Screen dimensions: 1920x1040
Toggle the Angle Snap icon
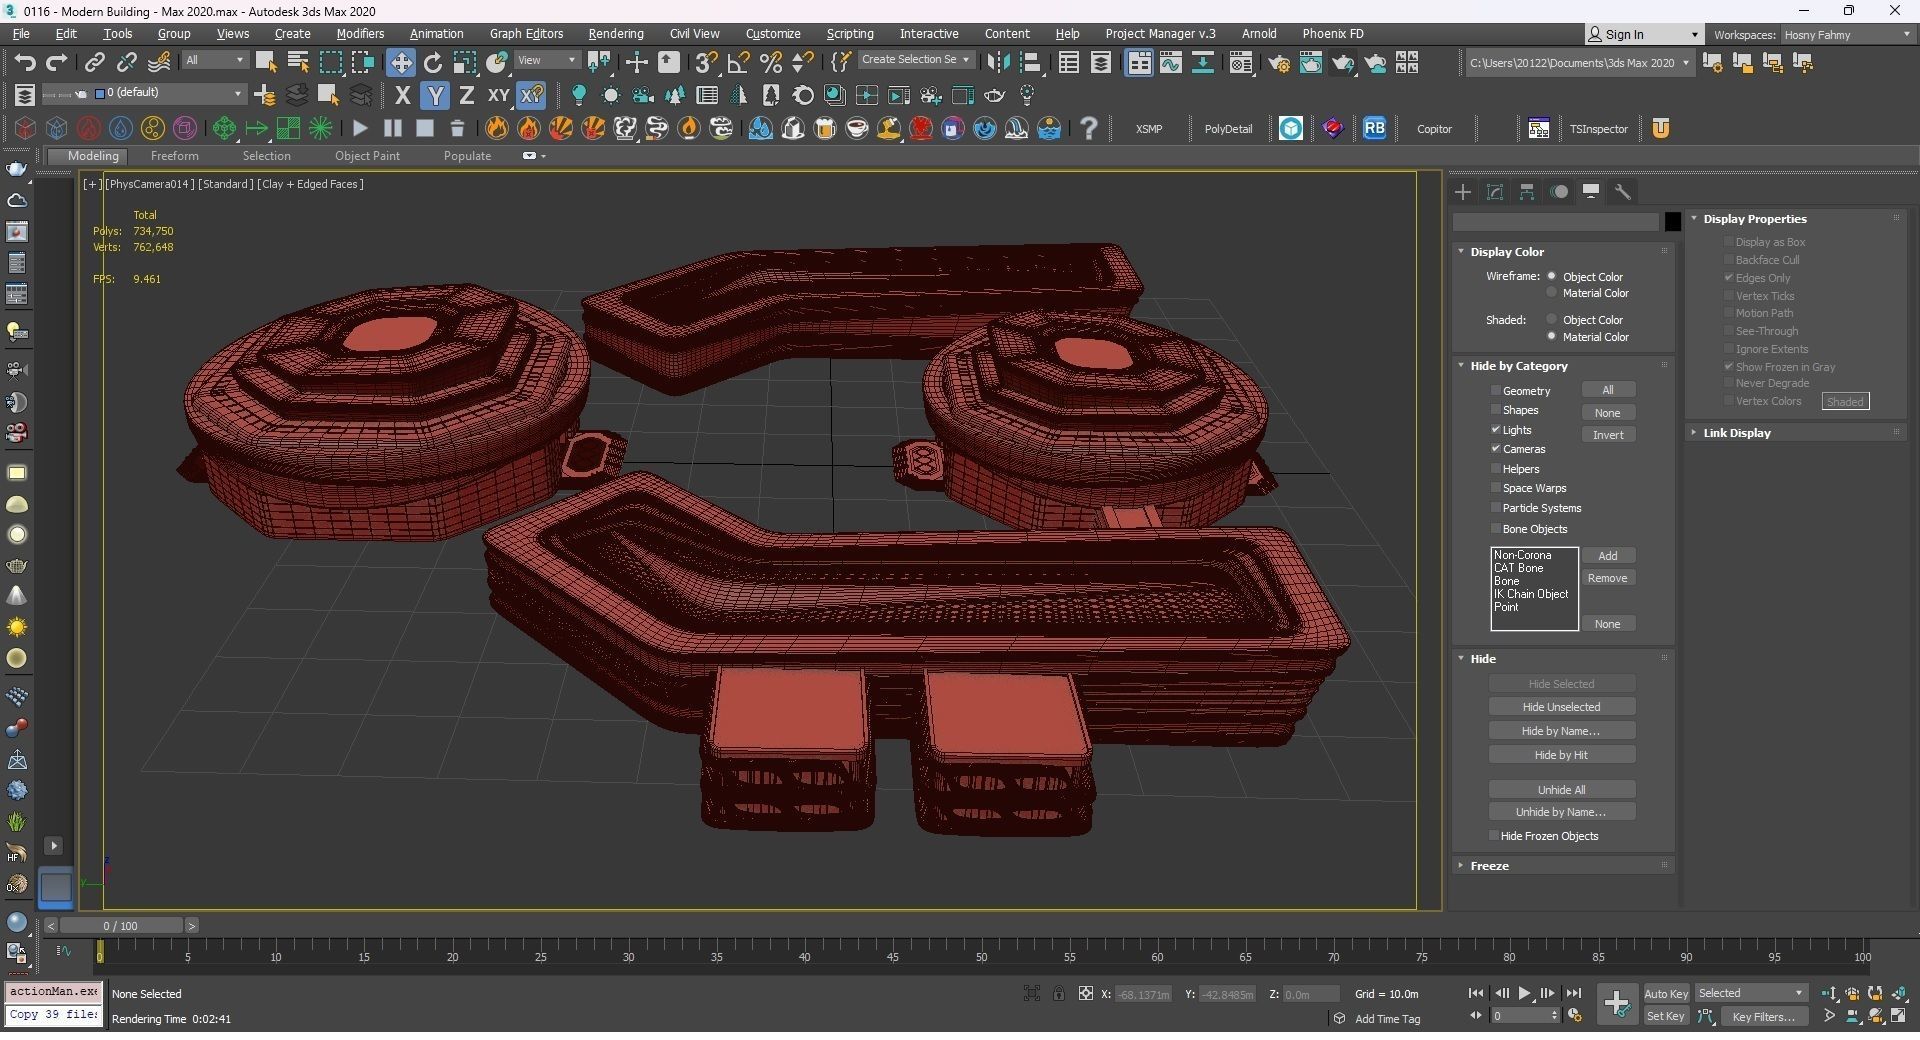[738, 62]
